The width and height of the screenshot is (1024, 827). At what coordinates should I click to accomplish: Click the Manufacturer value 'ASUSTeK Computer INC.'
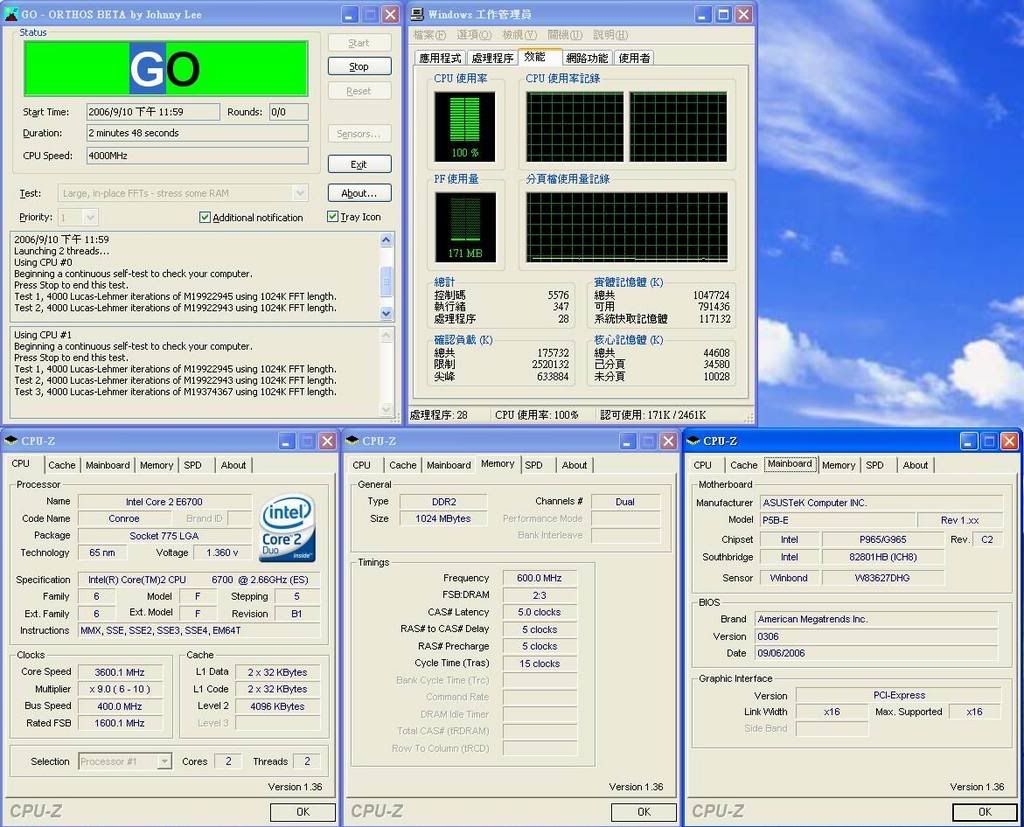881,503
